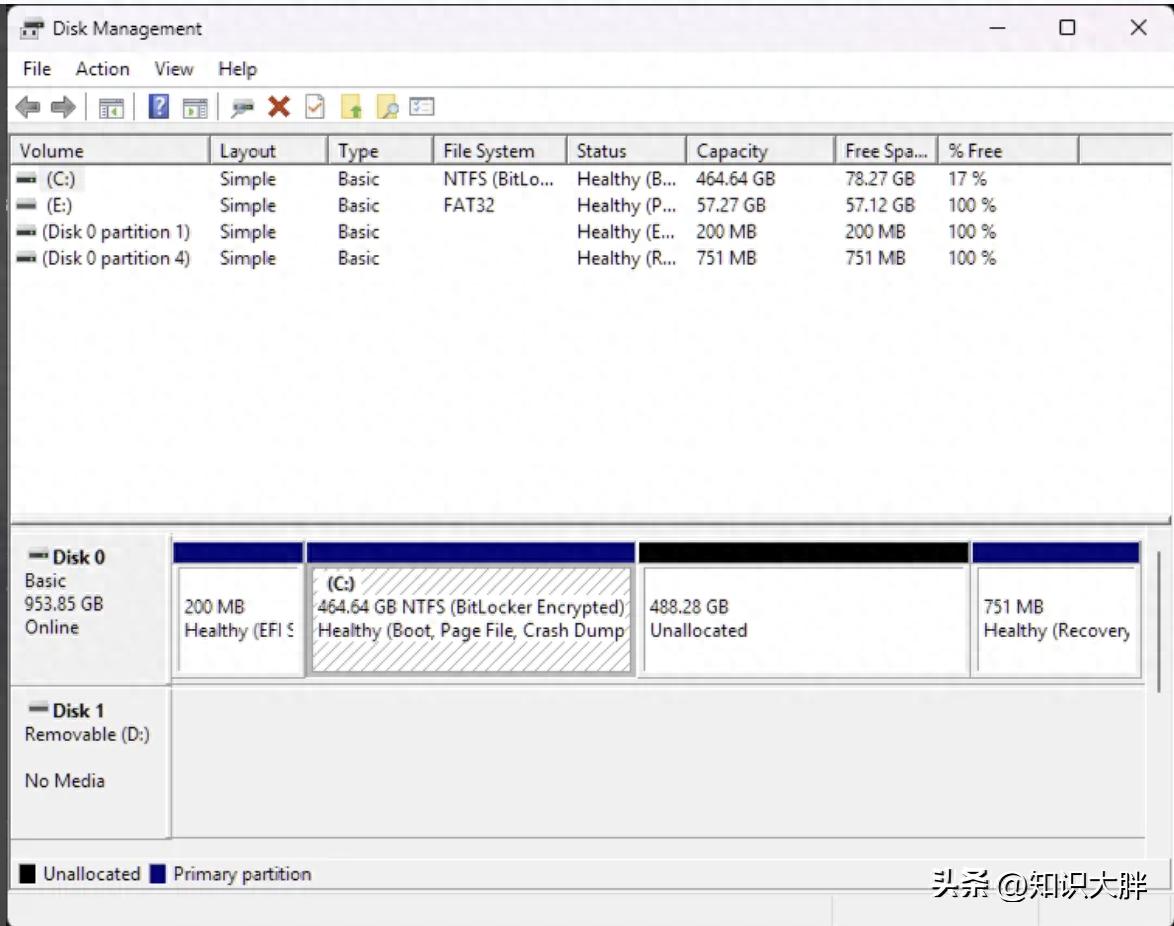Viewport: 1174px width, 926px height.
Task: Click the Open folder up-arrow icon
Action: pyautogui.click(x=352, y=108)
